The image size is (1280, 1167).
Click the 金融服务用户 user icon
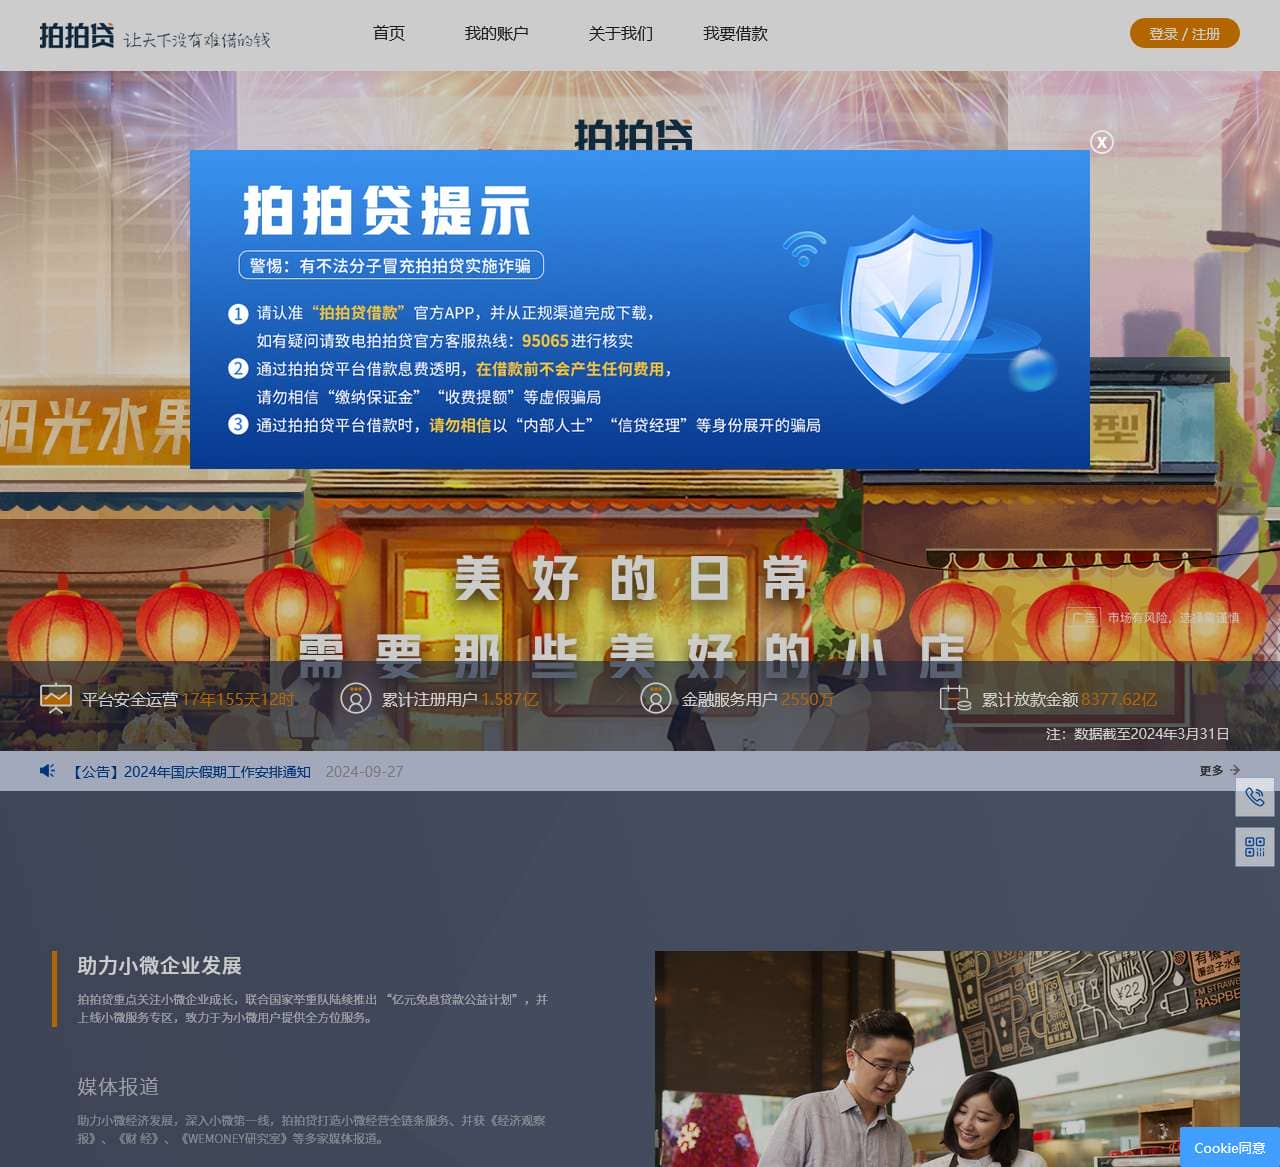[655, 698]
